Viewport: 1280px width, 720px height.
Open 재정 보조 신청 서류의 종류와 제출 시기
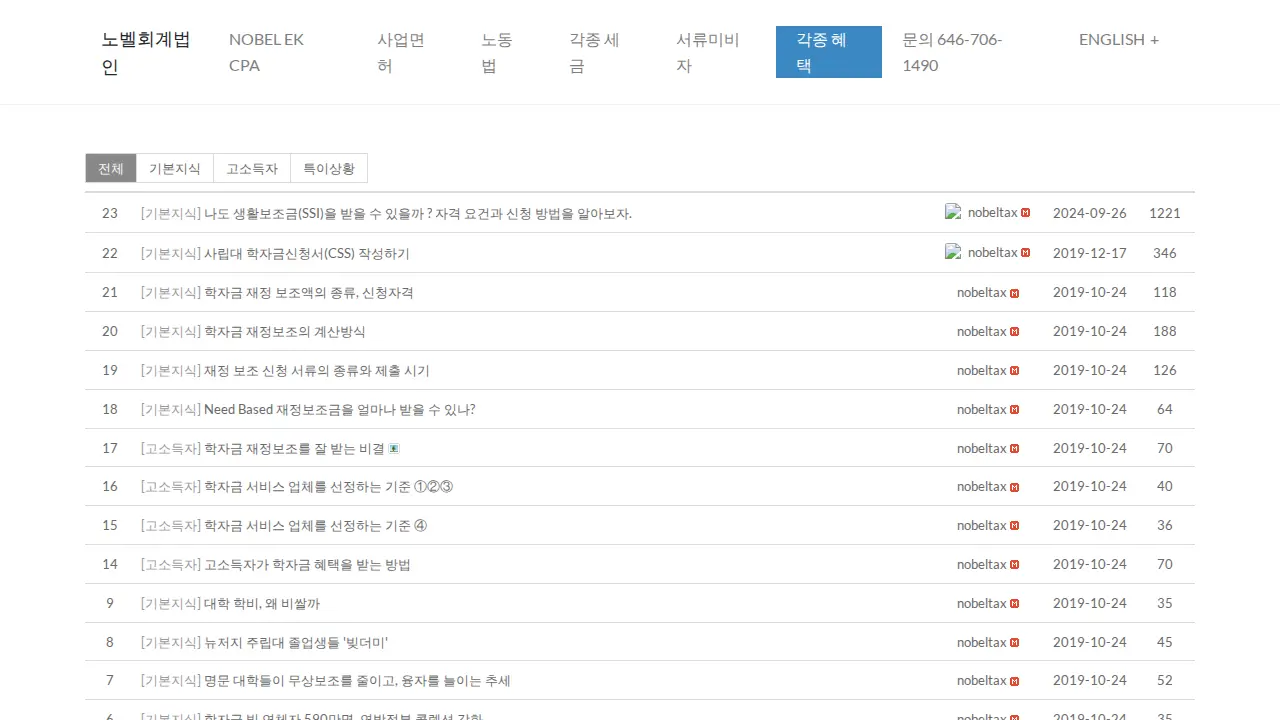(317, 371)
